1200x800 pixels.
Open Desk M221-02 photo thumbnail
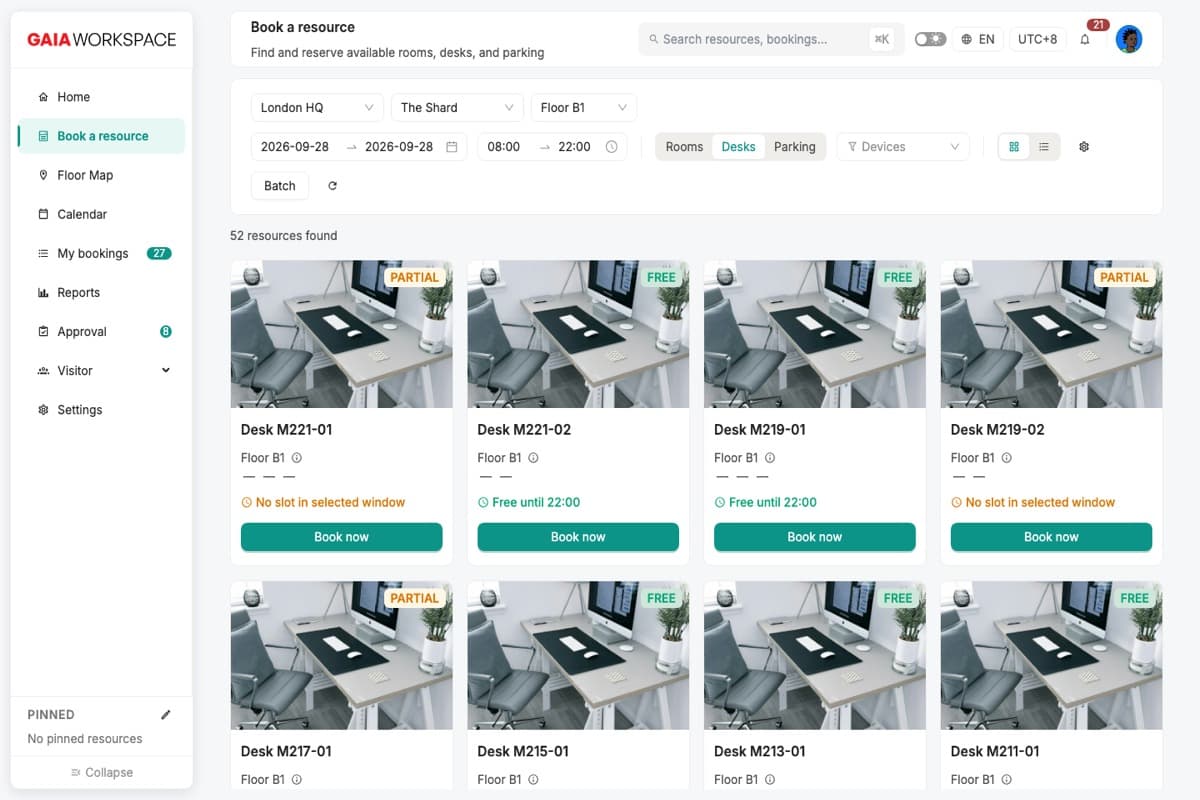coord(578,334)
